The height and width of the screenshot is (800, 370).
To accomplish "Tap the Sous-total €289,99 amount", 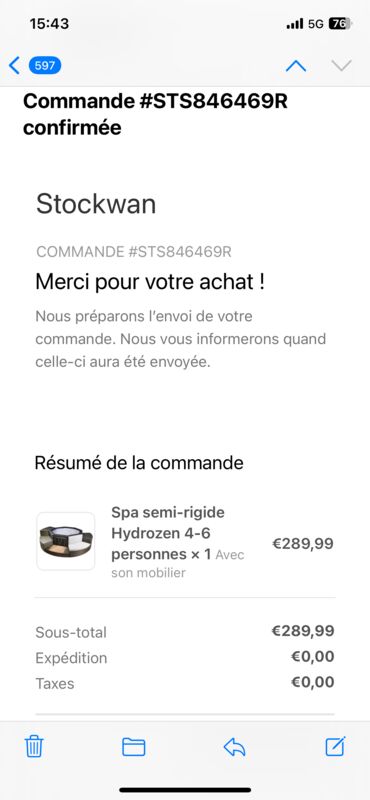I will (x=303, y=631).
